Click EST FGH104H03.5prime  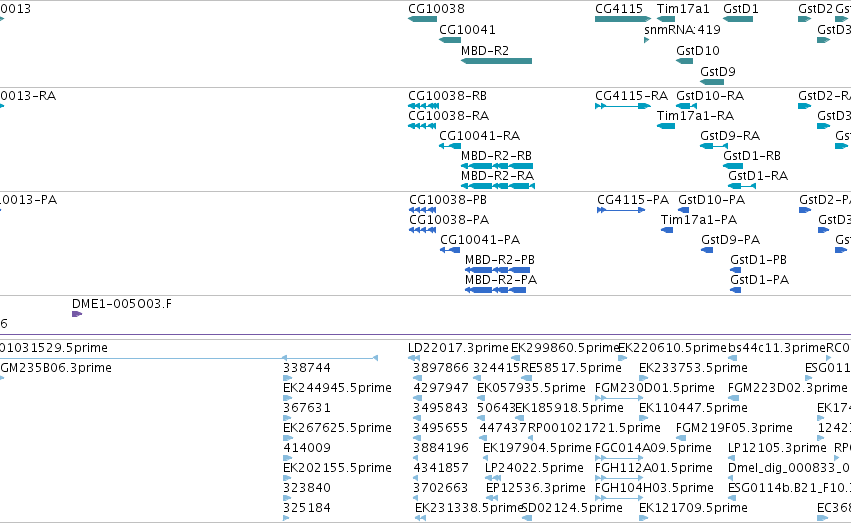click(654, 489)
